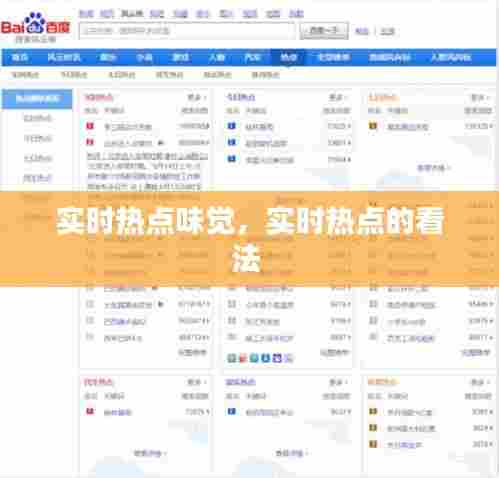
Task: Focus the Baidu search input box
Action: 187,31
